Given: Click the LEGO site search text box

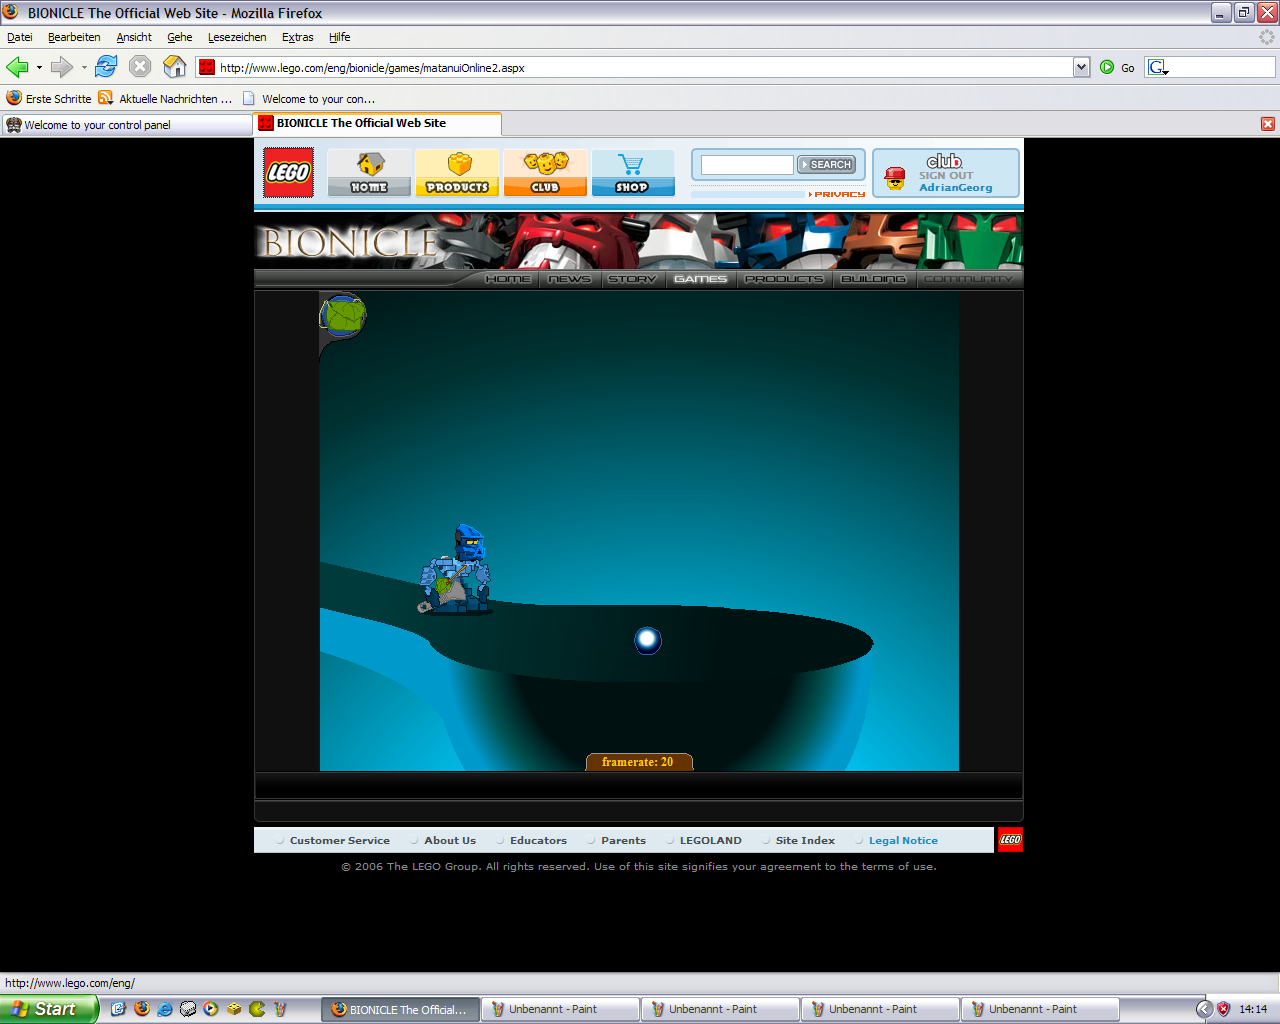Looking at the screenshot, I should (747, 165).
